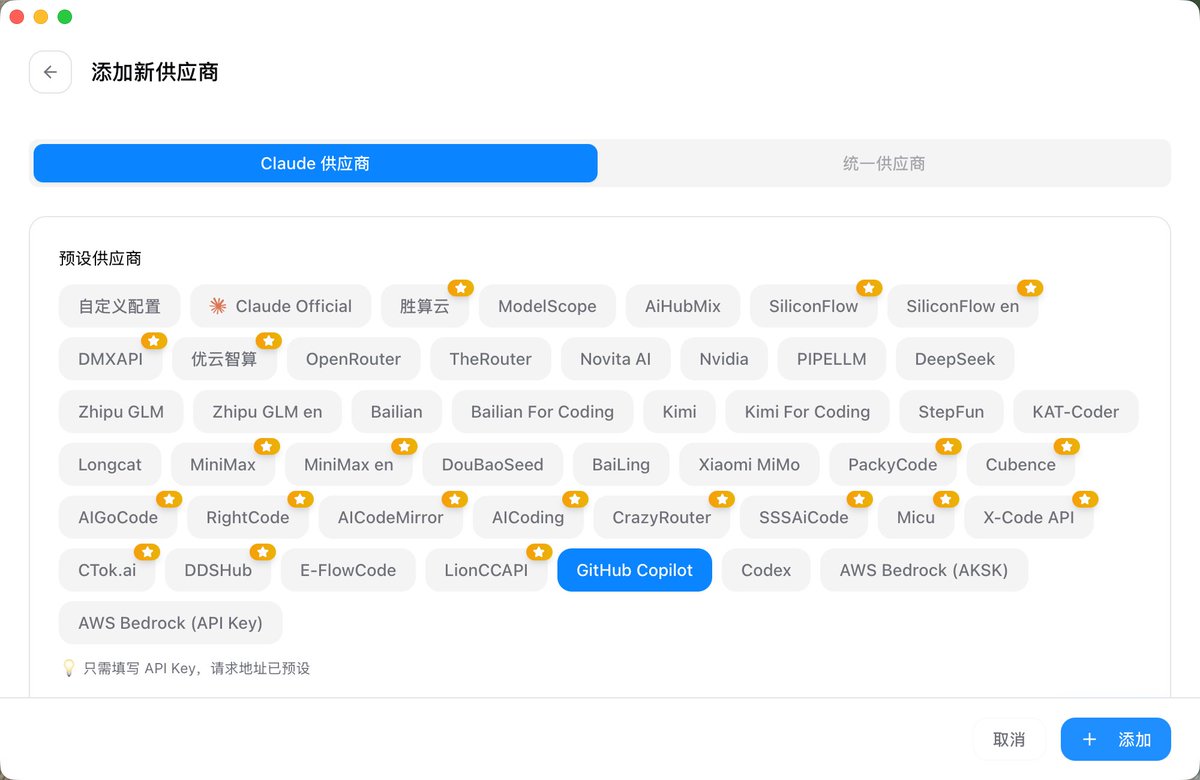This screenshot has width=1200, height=780.
Task: Click the star badge on X-Code API
Action: (x=1085, y=499)
